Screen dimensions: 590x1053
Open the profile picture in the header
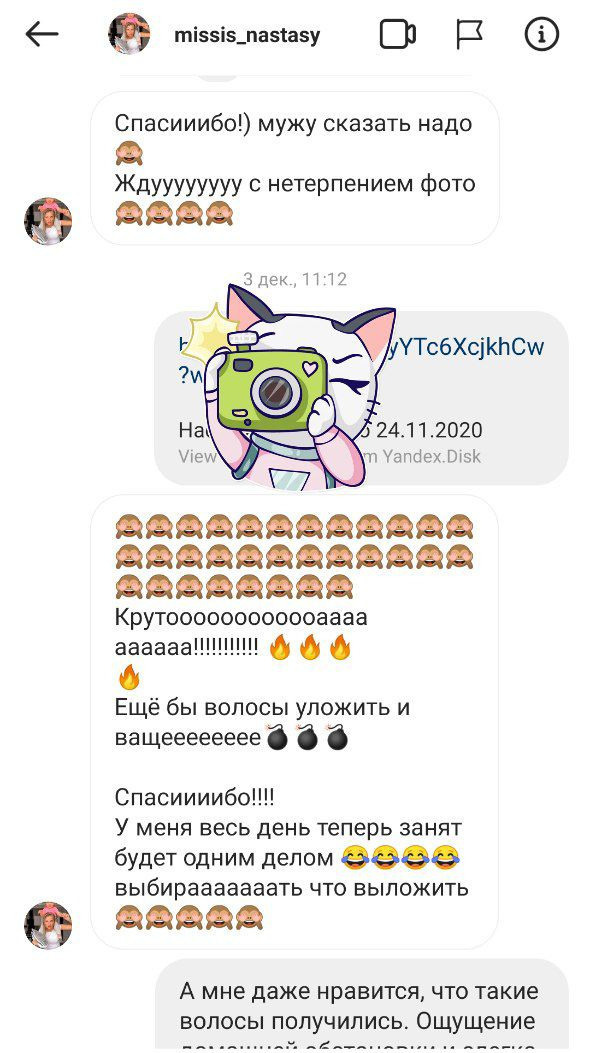(x=129, y=34)
